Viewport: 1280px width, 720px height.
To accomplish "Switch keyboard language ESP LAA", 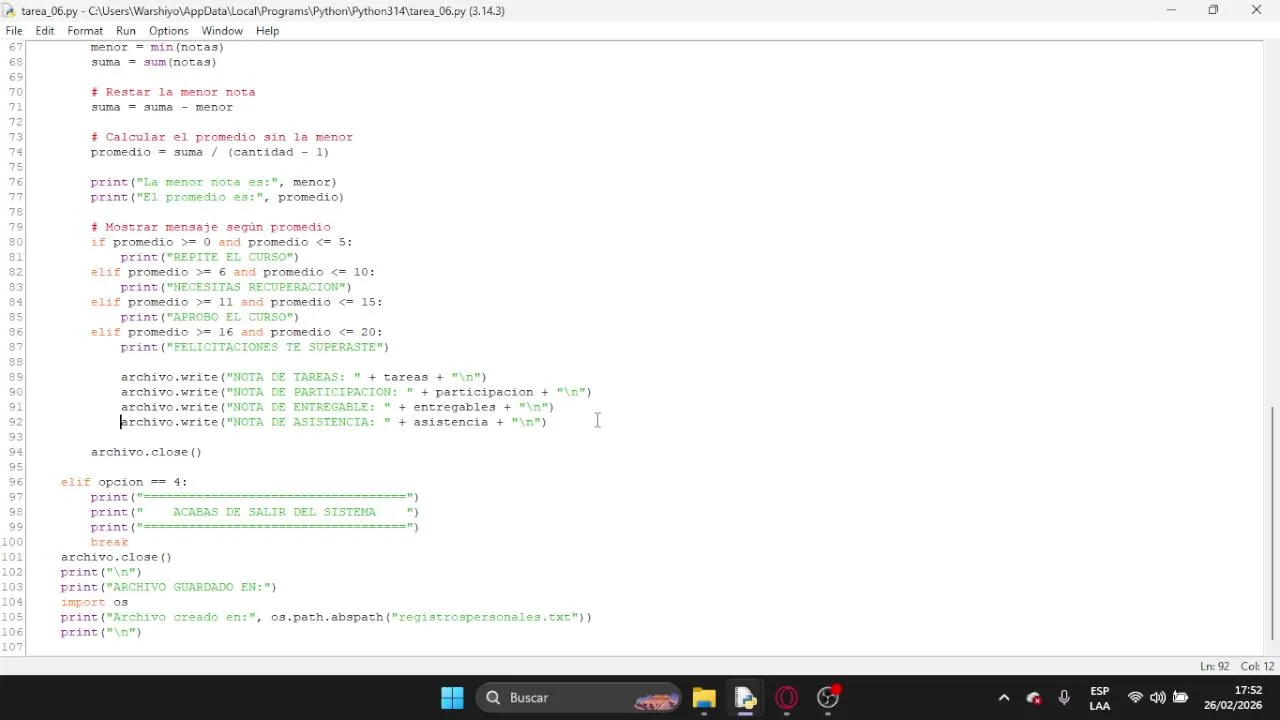I will 1100,698.
